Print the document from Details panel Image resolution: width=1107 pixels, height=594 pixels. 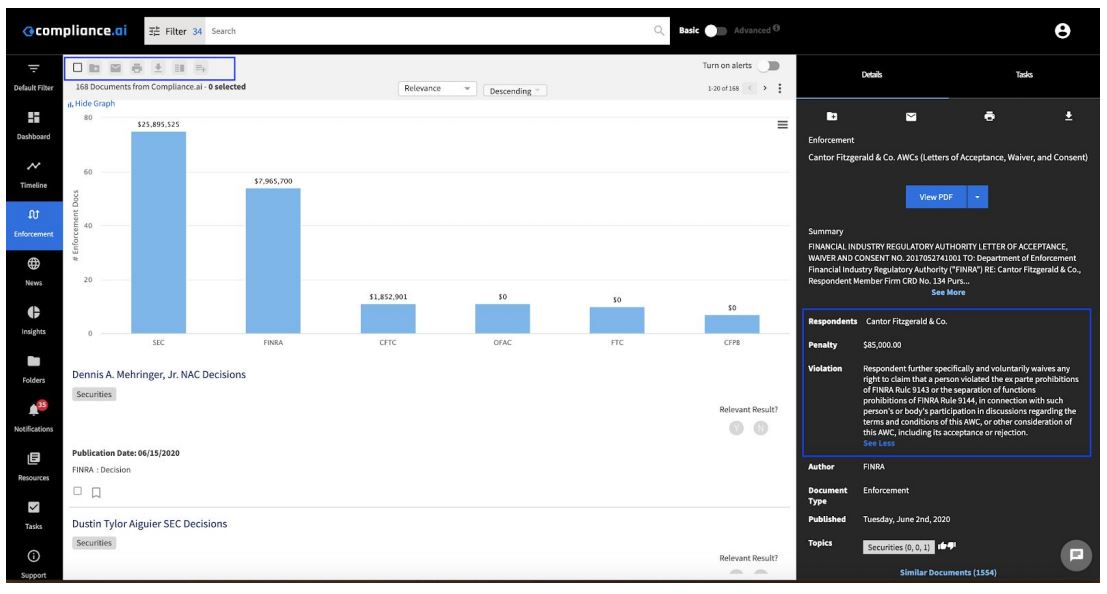pos(989,117)
